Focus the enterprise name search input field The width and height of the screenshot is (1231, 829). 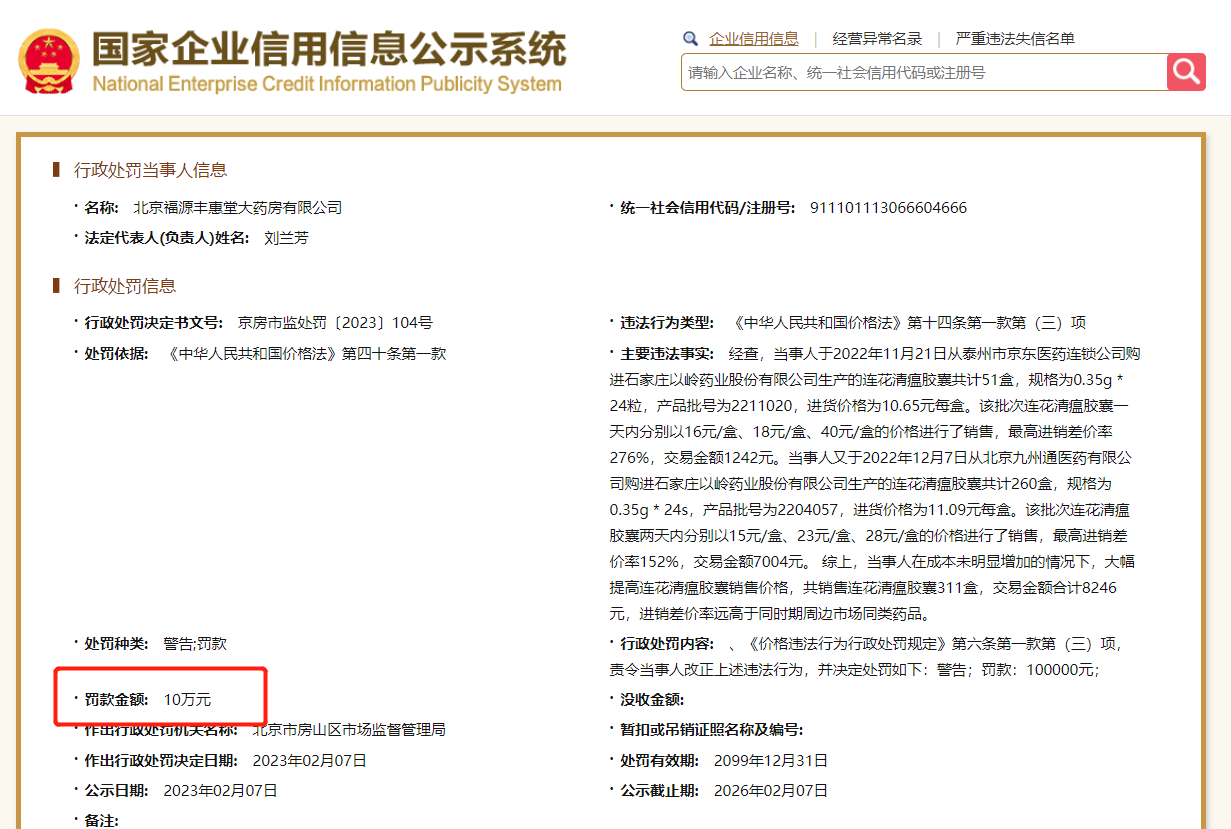923,72
